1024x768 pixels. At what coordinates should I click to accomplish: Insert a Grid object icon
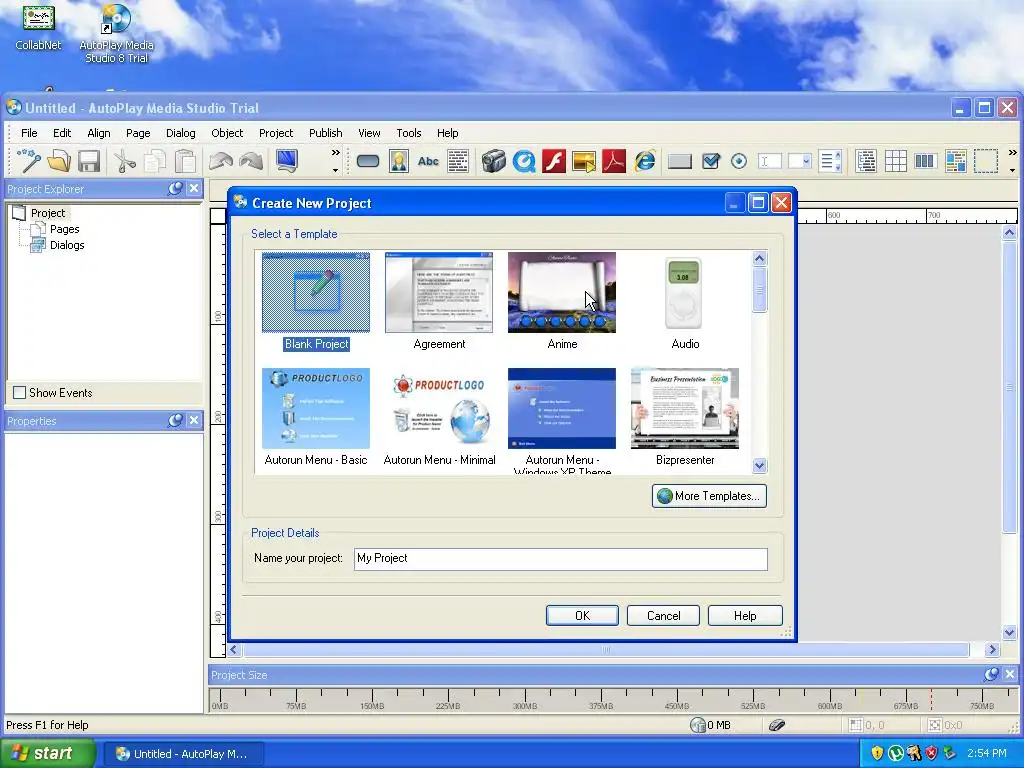(895, 161)
